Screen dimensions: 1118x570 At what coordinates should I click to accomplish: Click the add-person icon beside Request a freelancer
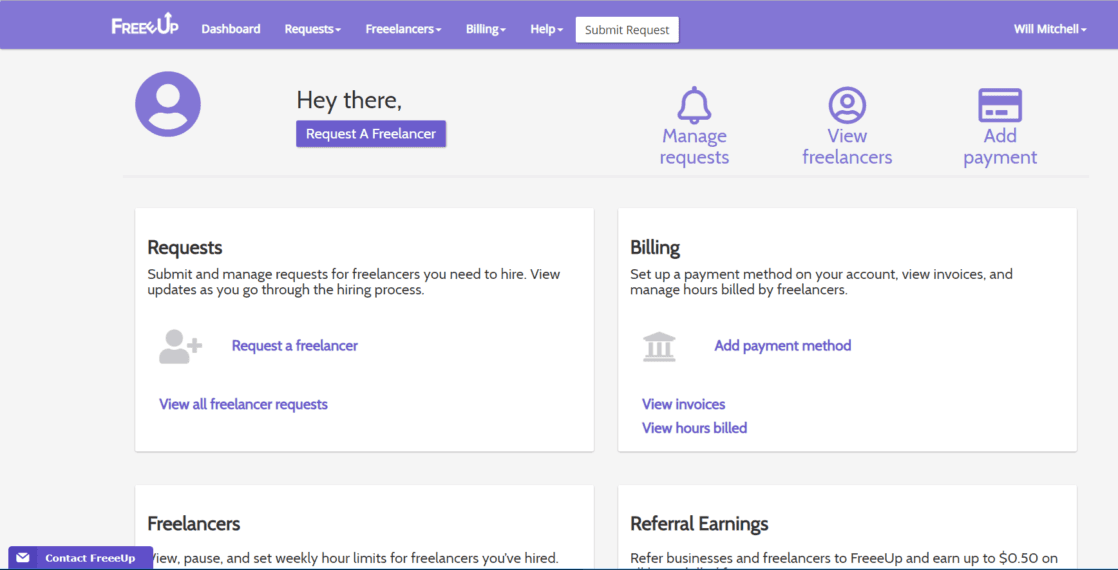(x=180, y=347)
